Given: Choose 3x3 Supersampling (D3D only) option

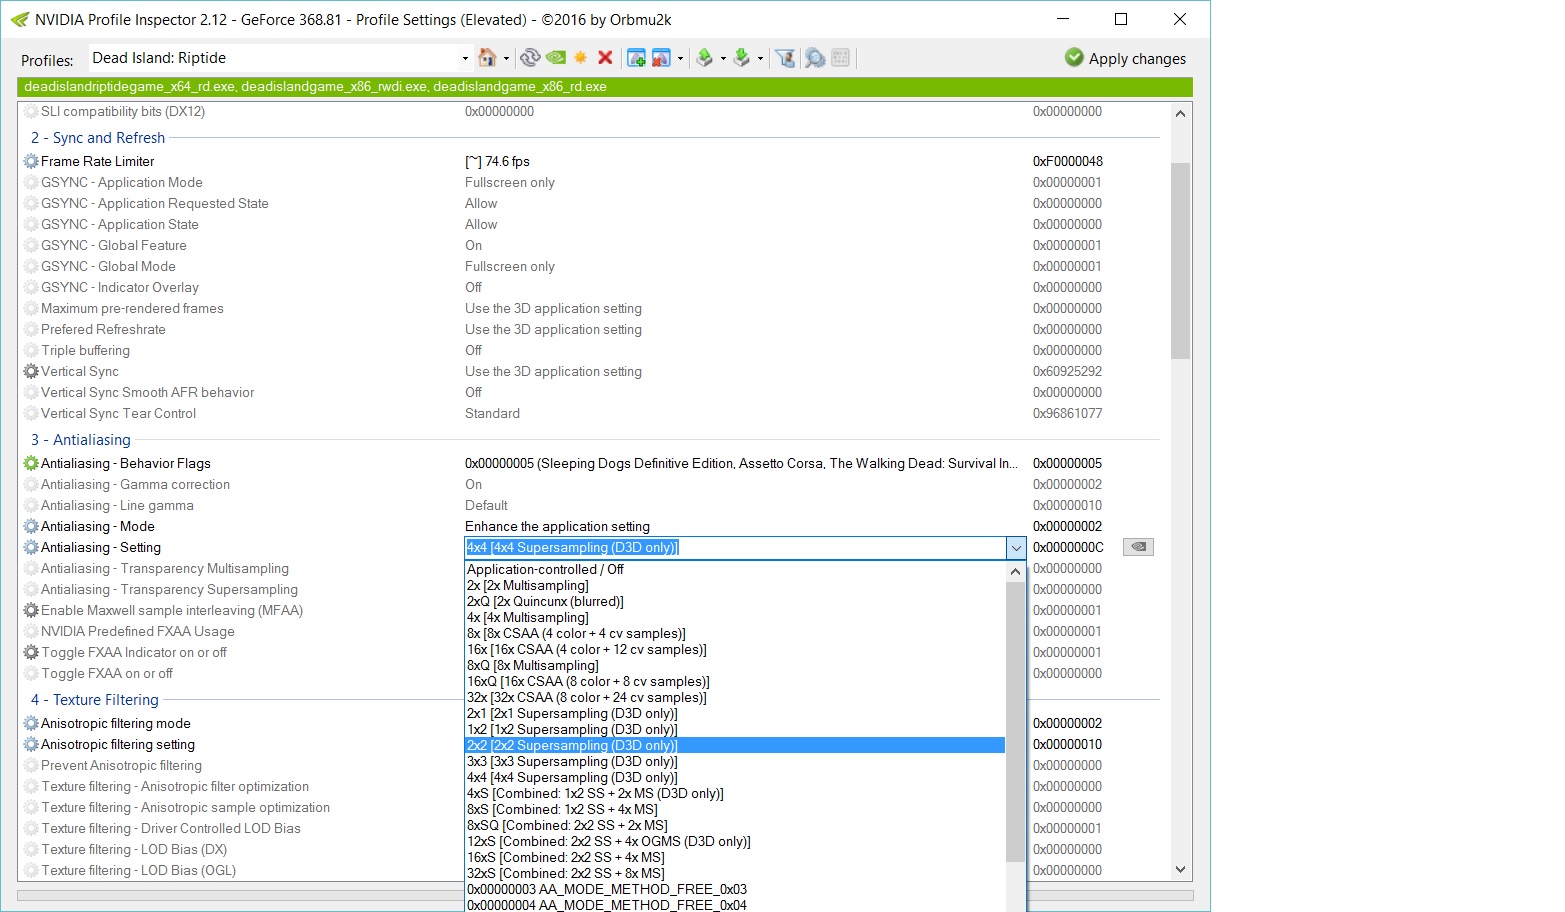Looking at the screenshot, I should point(735,761).
